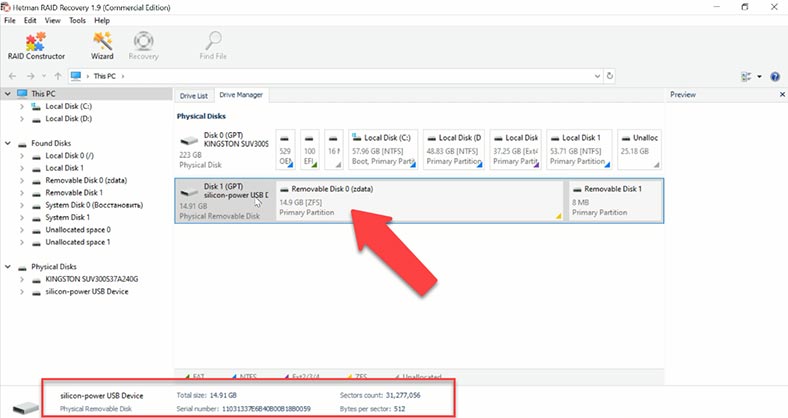
Task: Select Removable Disk 0 (zdata) tree item
Action: click(86, 180)
